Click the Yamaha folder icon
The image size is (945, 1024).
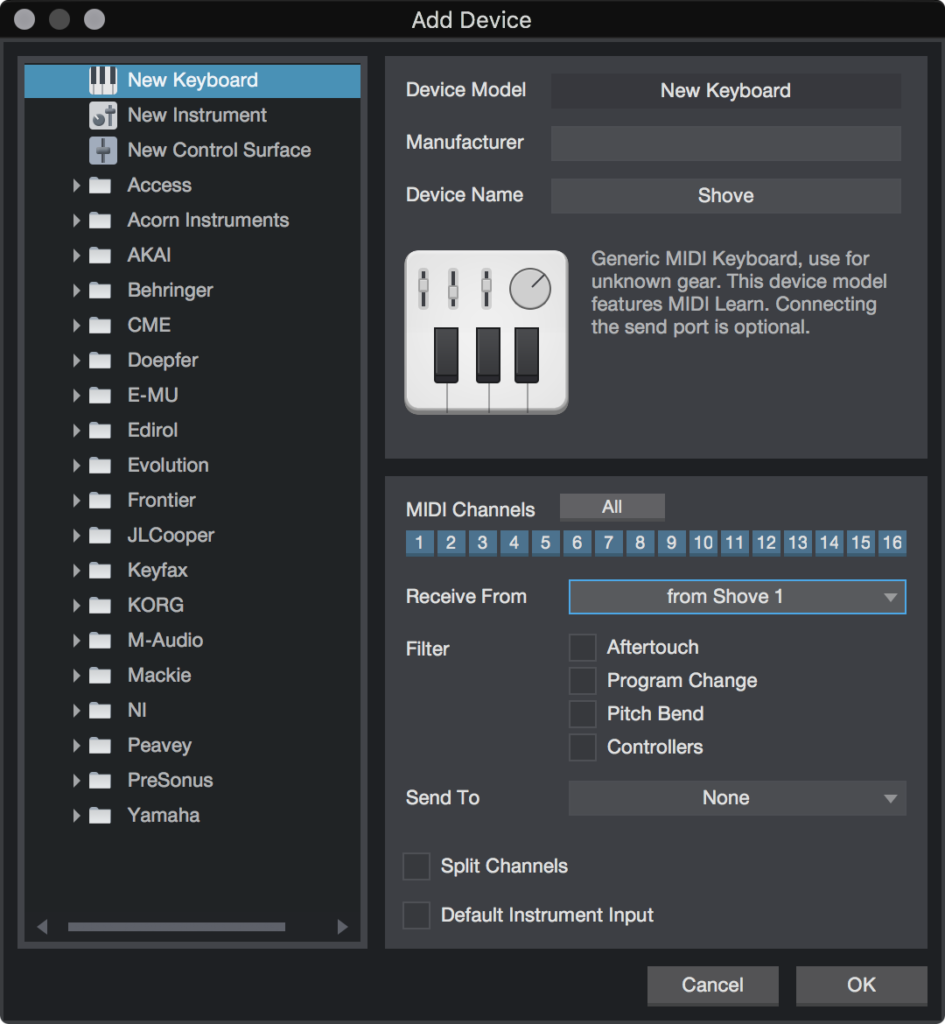click(99, 815)
